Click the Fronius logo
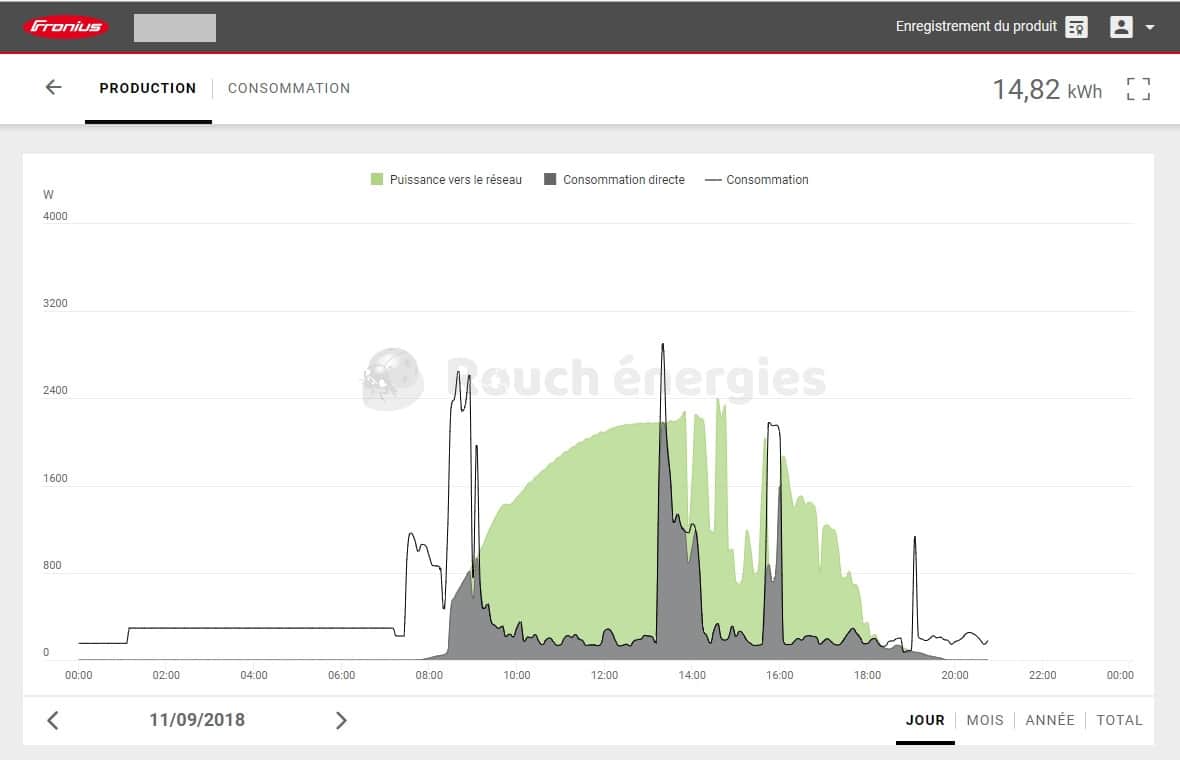Screen dimensions: 1180x760 pos(66,27)
